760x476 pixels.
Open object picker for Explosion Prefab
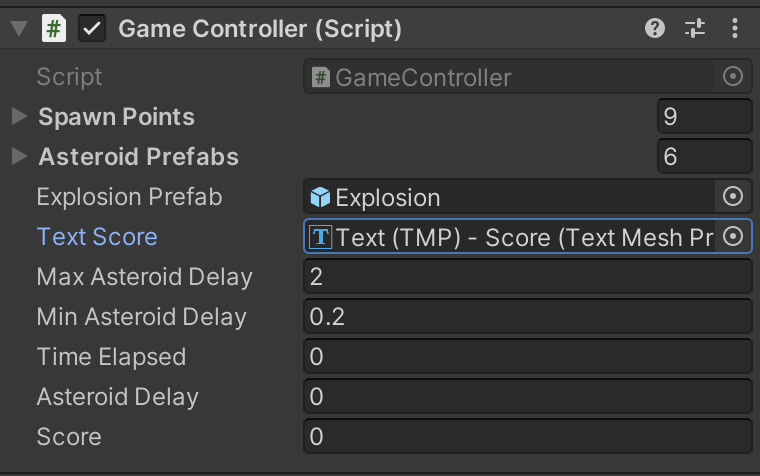click(x=733, y=196)
